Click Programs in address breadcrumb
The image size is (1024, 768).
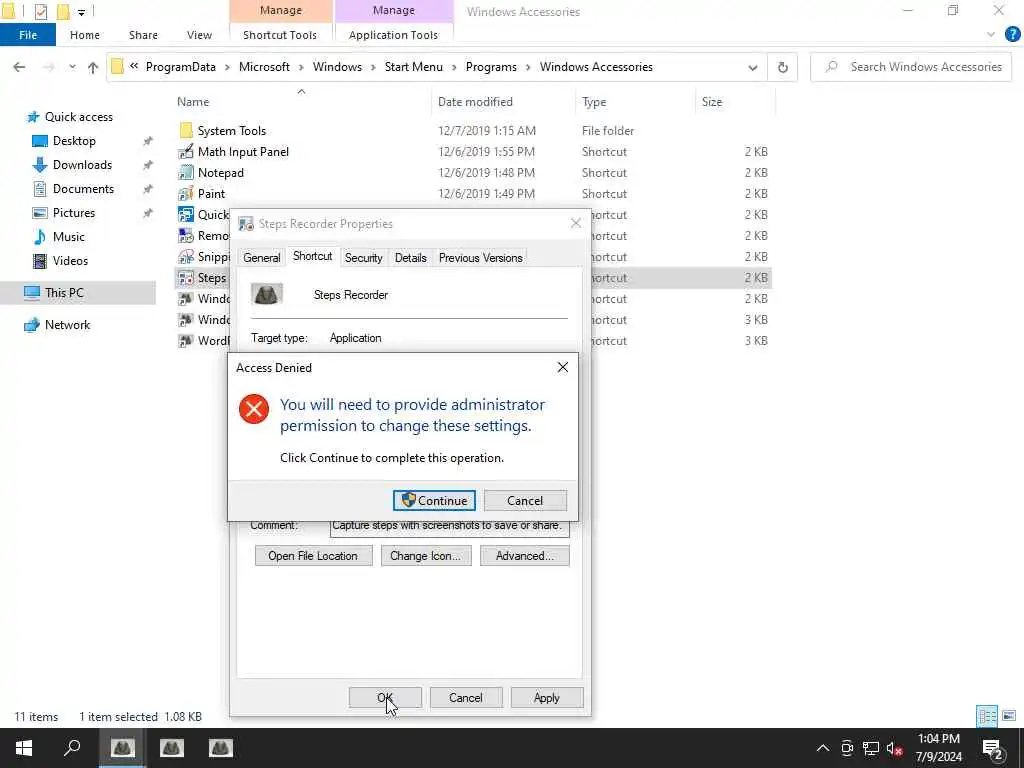tap(491, 67)
